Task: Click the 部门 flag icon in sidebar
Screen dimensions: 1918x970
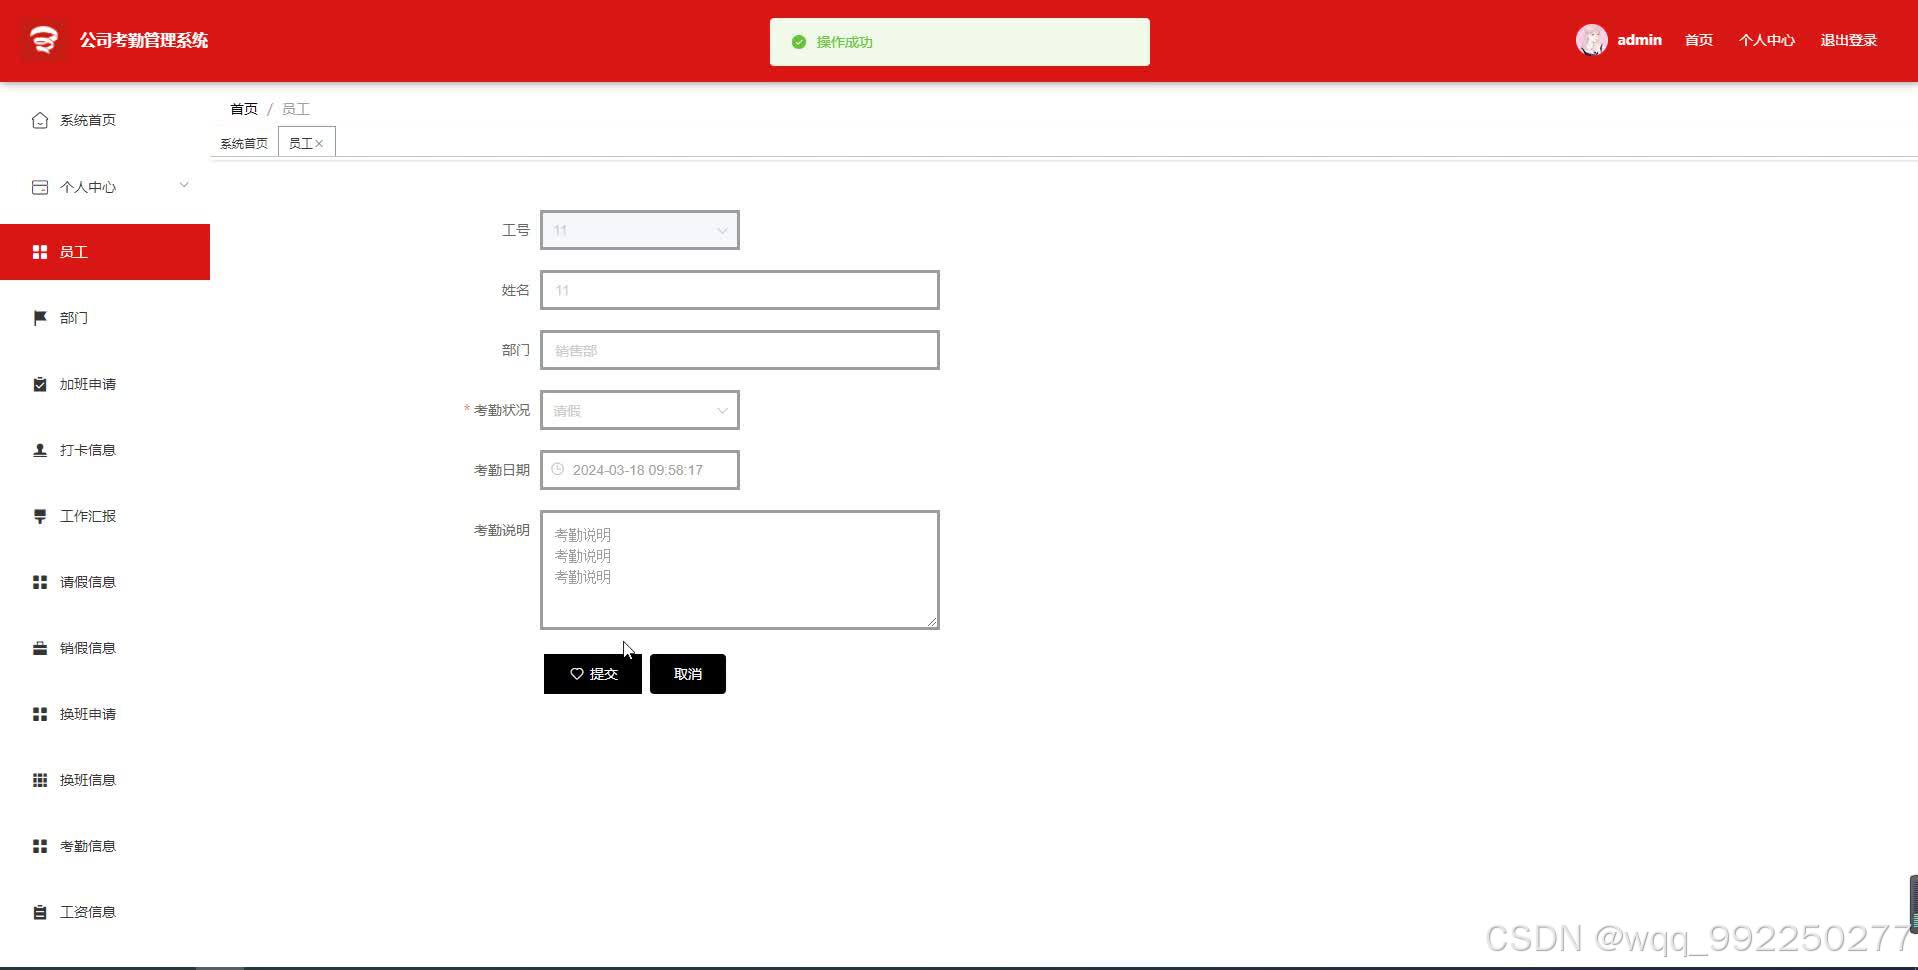Action: pyautogui.click(x=40, y=318)
